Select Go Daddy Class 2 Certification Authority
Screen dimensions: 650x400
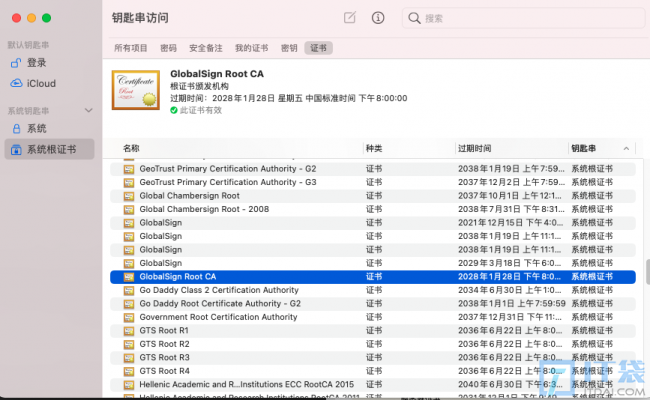tap(219, 290)
